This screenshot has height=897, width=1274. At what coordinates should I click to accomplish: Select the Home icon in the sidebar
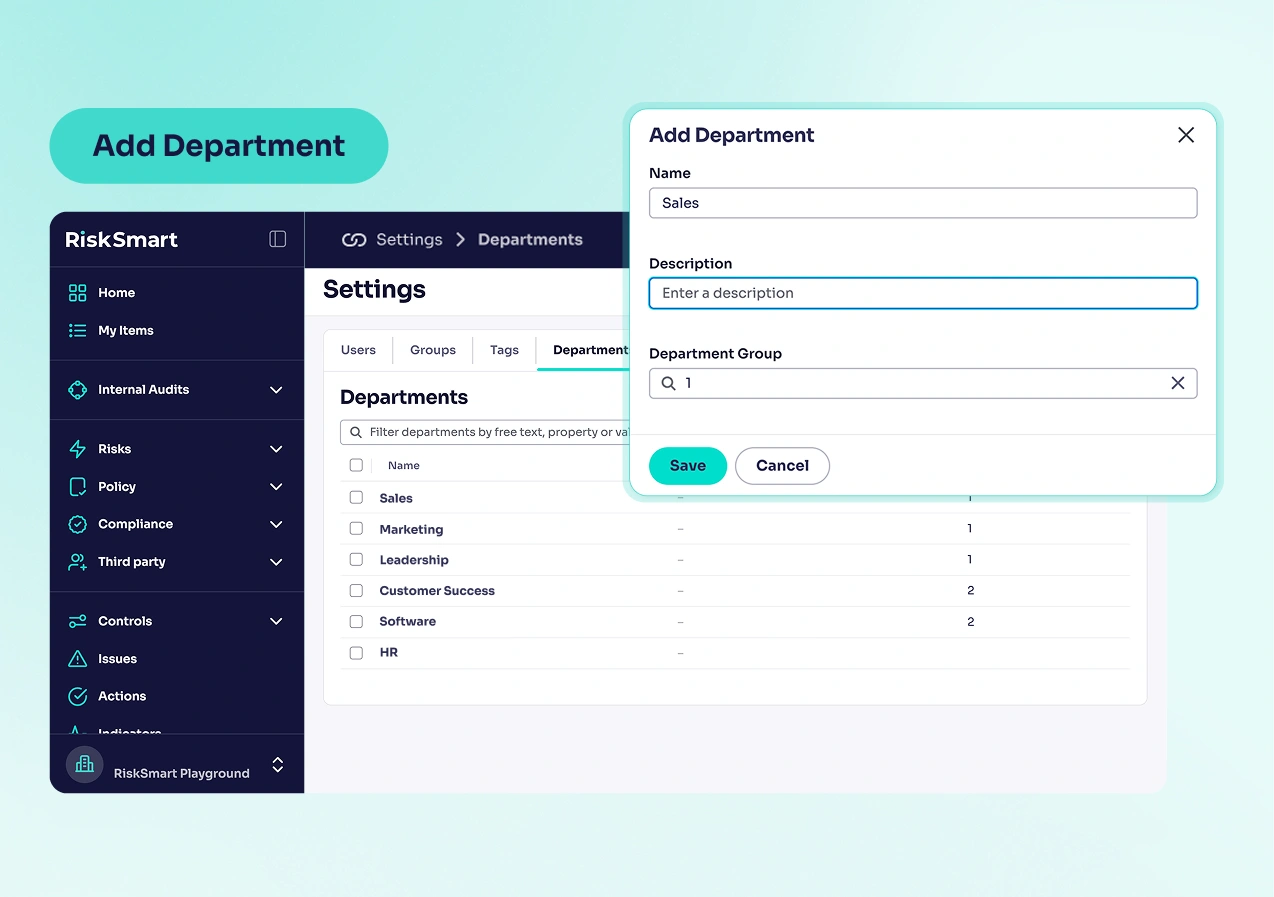78,292
